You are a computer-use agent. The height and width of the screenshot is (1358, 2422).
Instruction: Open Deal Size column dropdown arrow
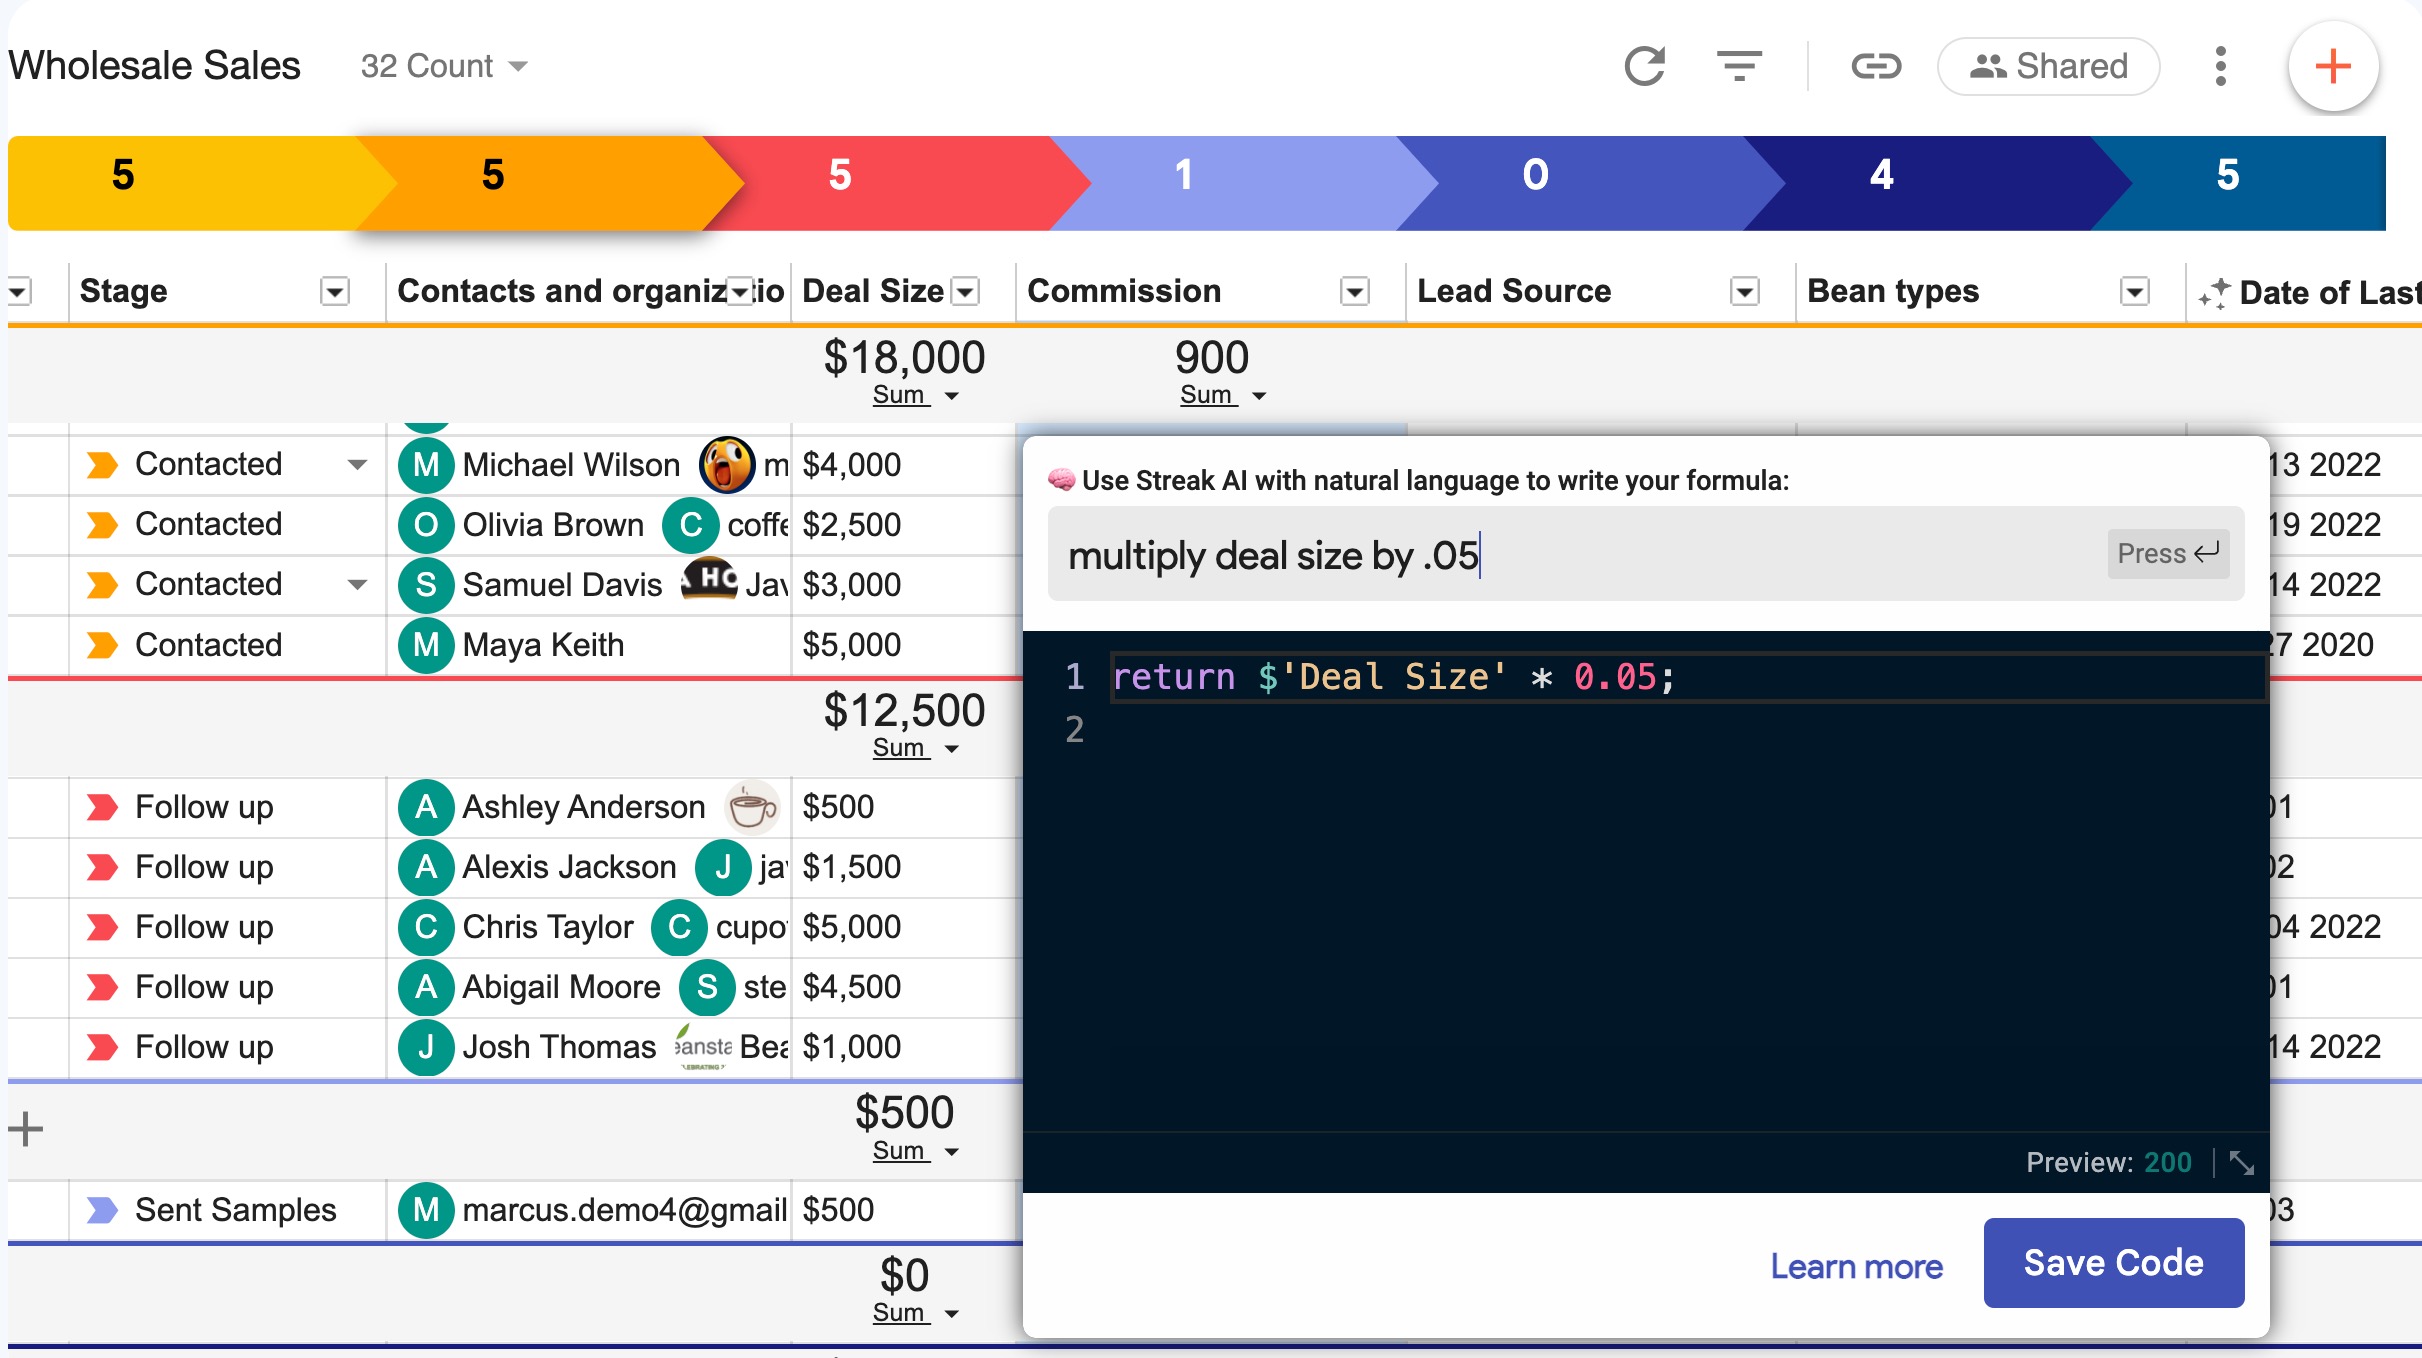pyautogui.click(x=965, y=291)
